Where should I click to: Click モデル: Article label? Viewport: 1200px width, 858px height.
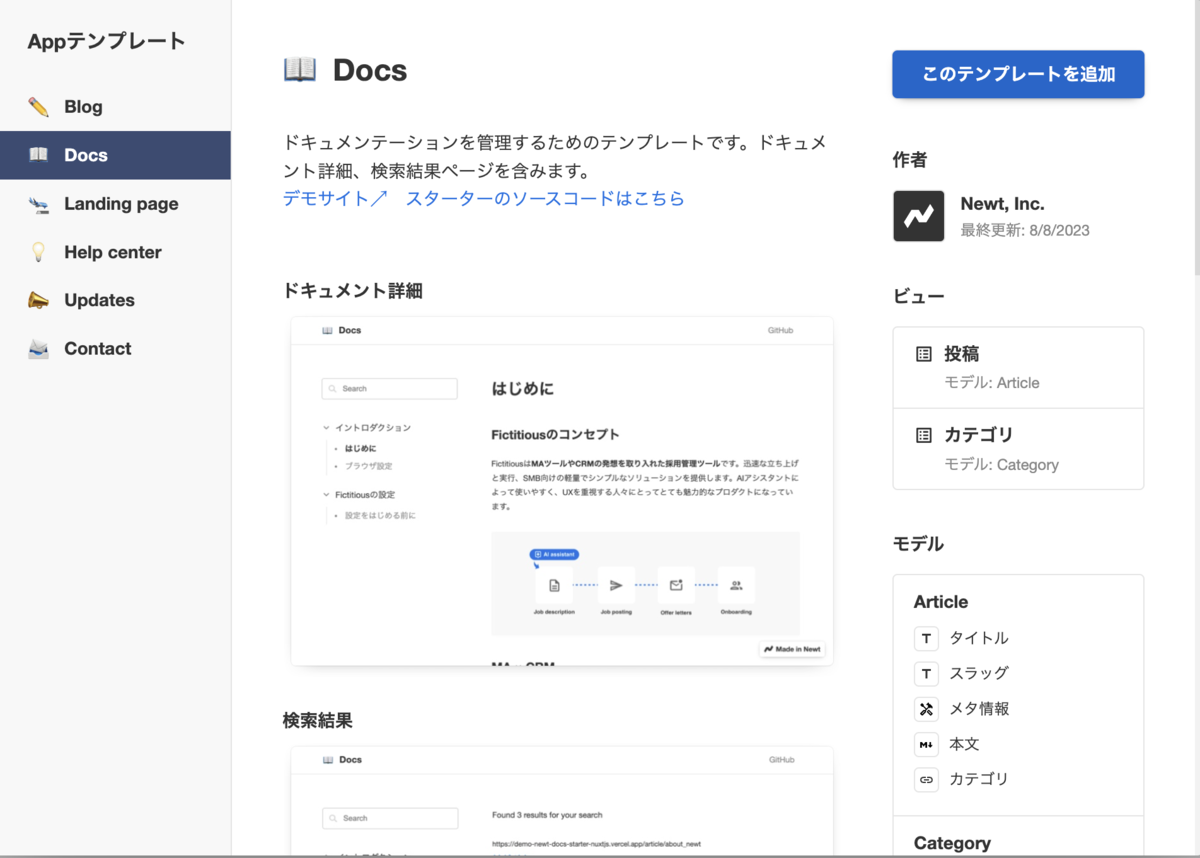click(992, 383)
